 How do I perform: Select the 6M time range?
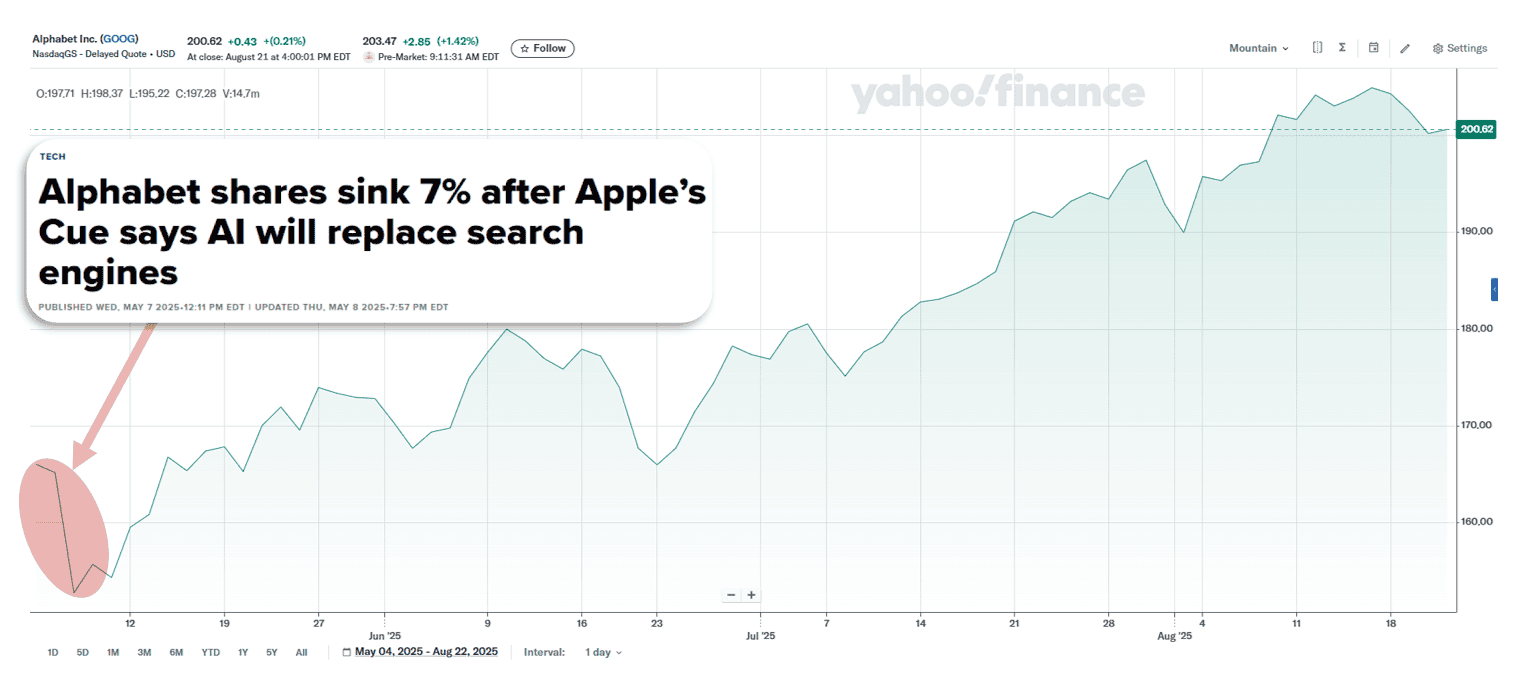click(176, 652)
